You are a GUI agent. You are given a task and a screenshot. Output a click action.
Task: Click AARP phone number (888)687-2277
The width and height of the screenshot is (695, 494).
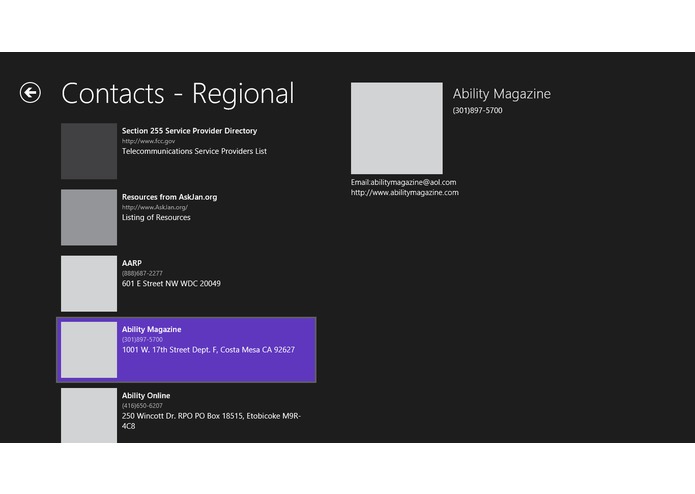point(142,273)
